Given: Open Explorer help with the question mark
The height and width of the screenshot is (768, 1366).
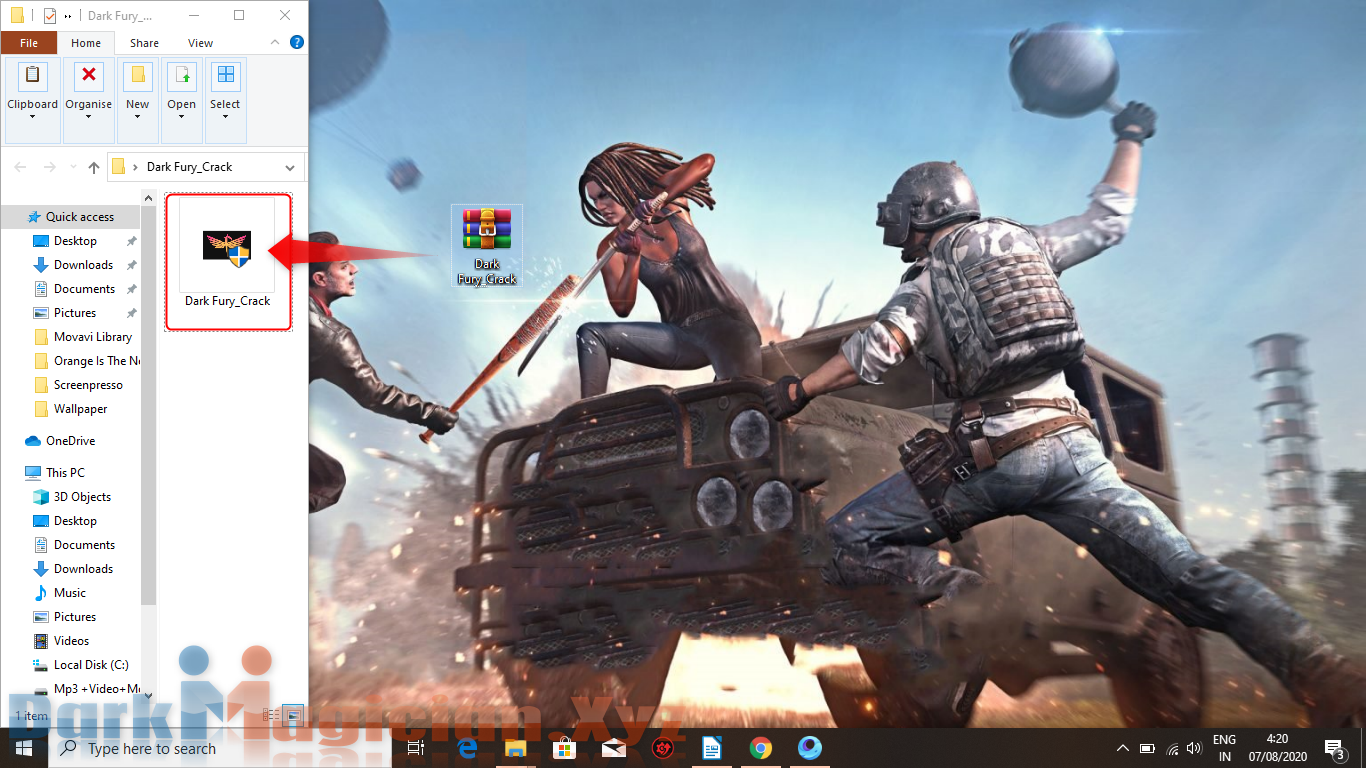Looking at the screenshot, I should click(296, 43).
